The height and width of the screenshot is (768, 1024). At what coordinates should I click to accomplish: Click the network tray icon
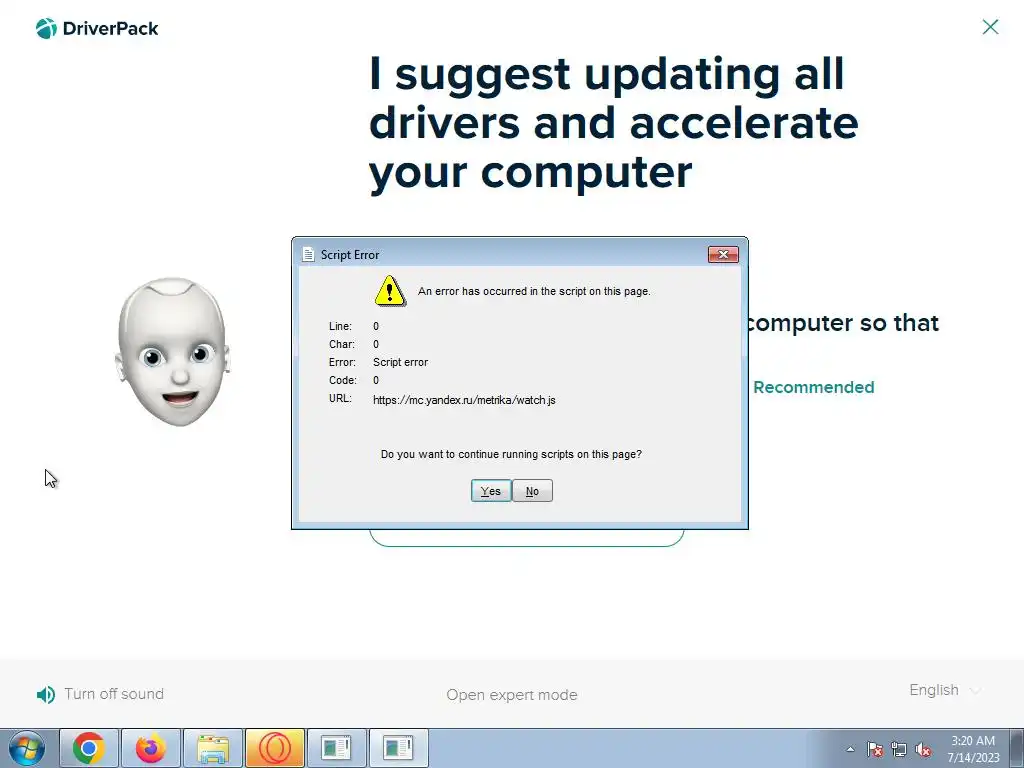pyautogui.click(x=899, y=749)
